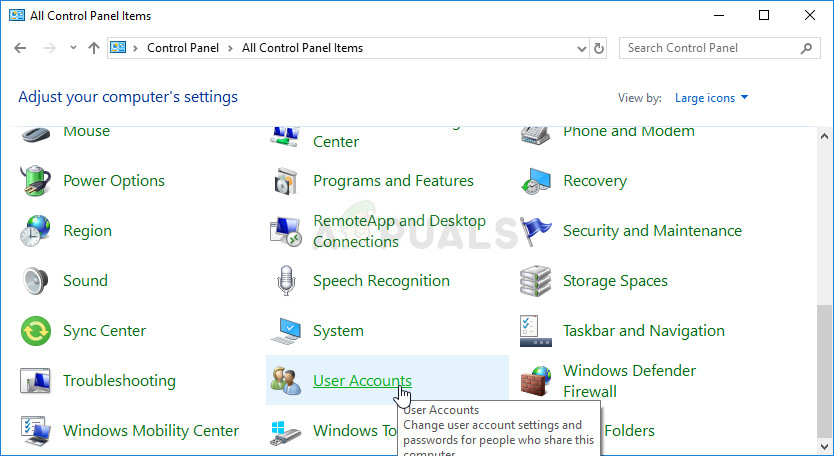Open the Sync Center green icon
The height and width of the screenshot is (456, 834).
click(x=36, y=331)
